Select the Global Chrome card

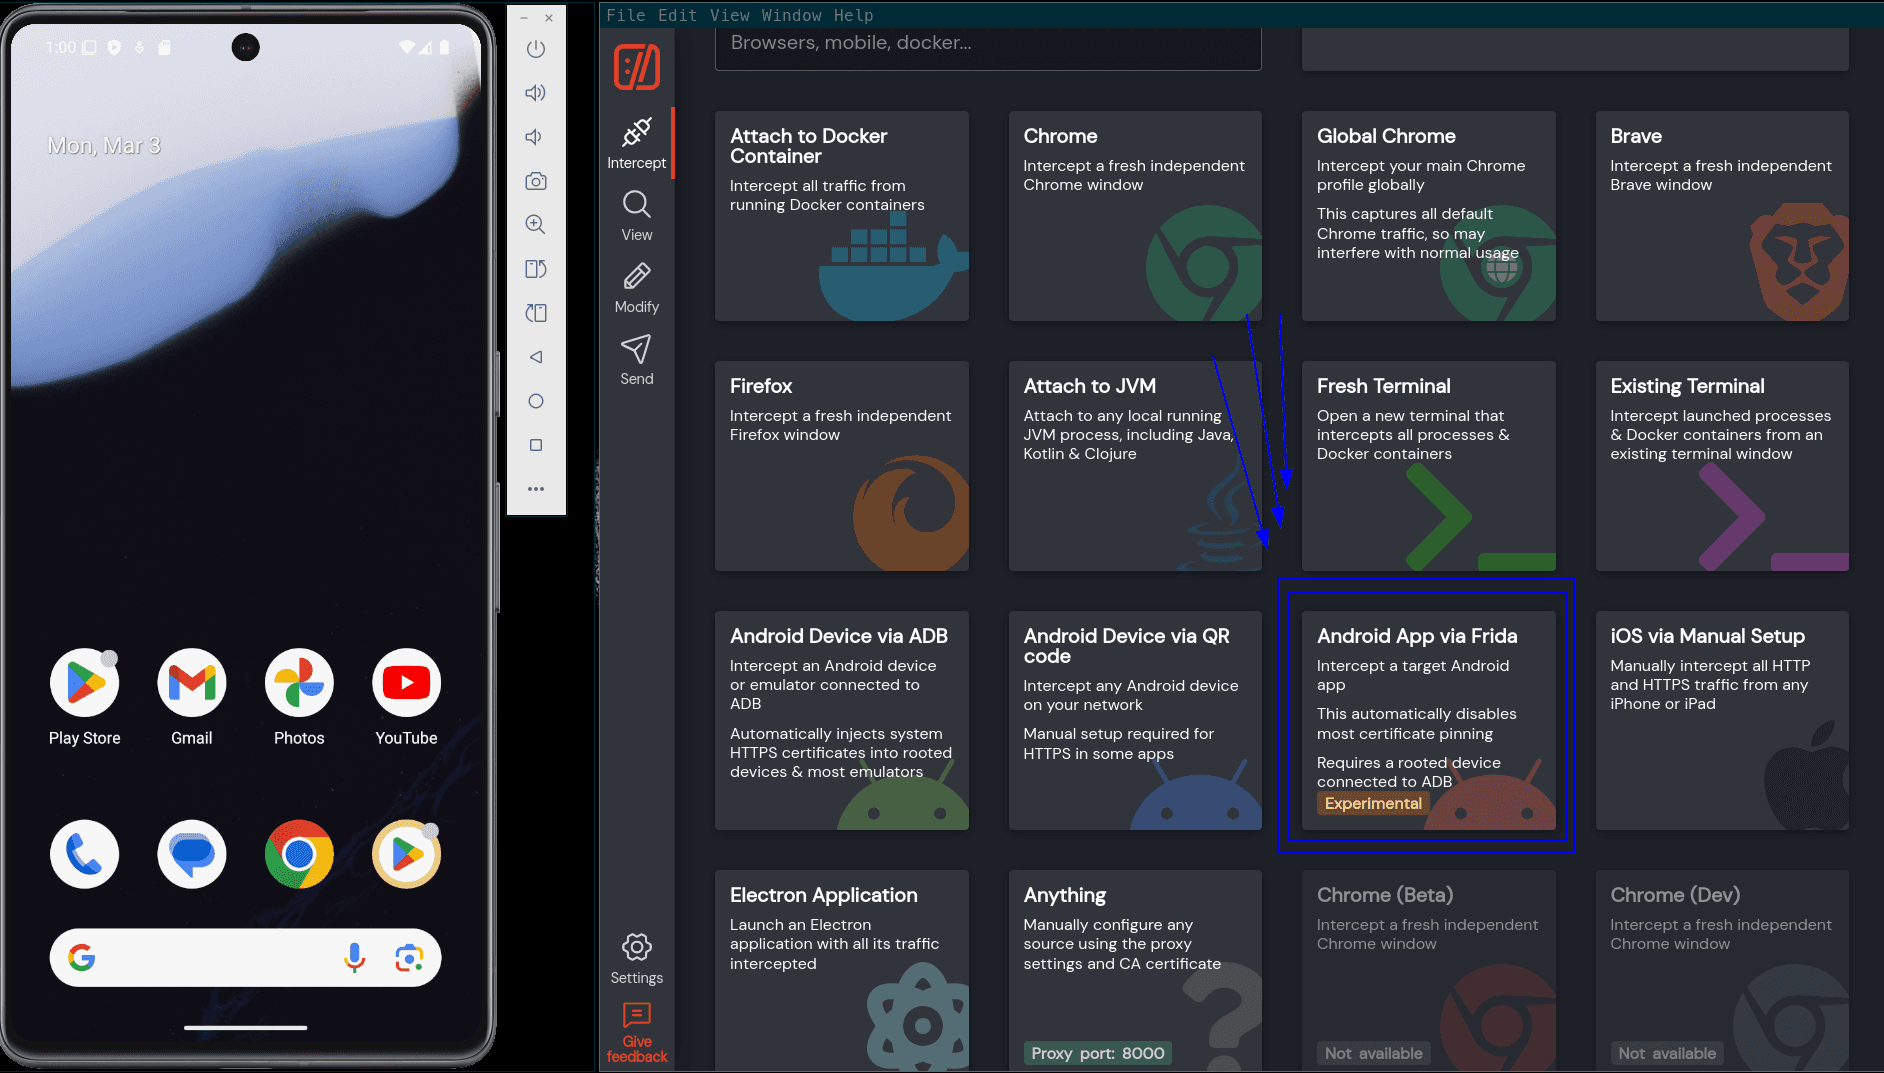point(1429,216)
